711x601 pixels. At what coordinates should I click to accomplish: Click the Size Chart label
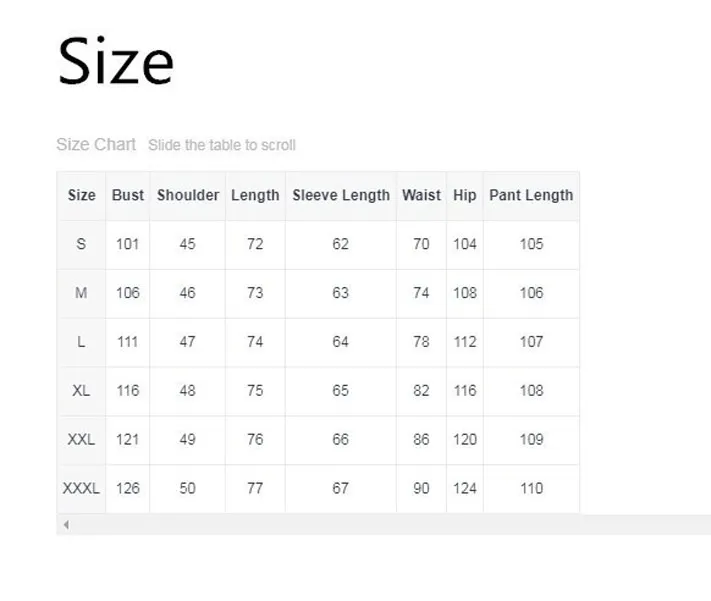click(x=96, y=145)
